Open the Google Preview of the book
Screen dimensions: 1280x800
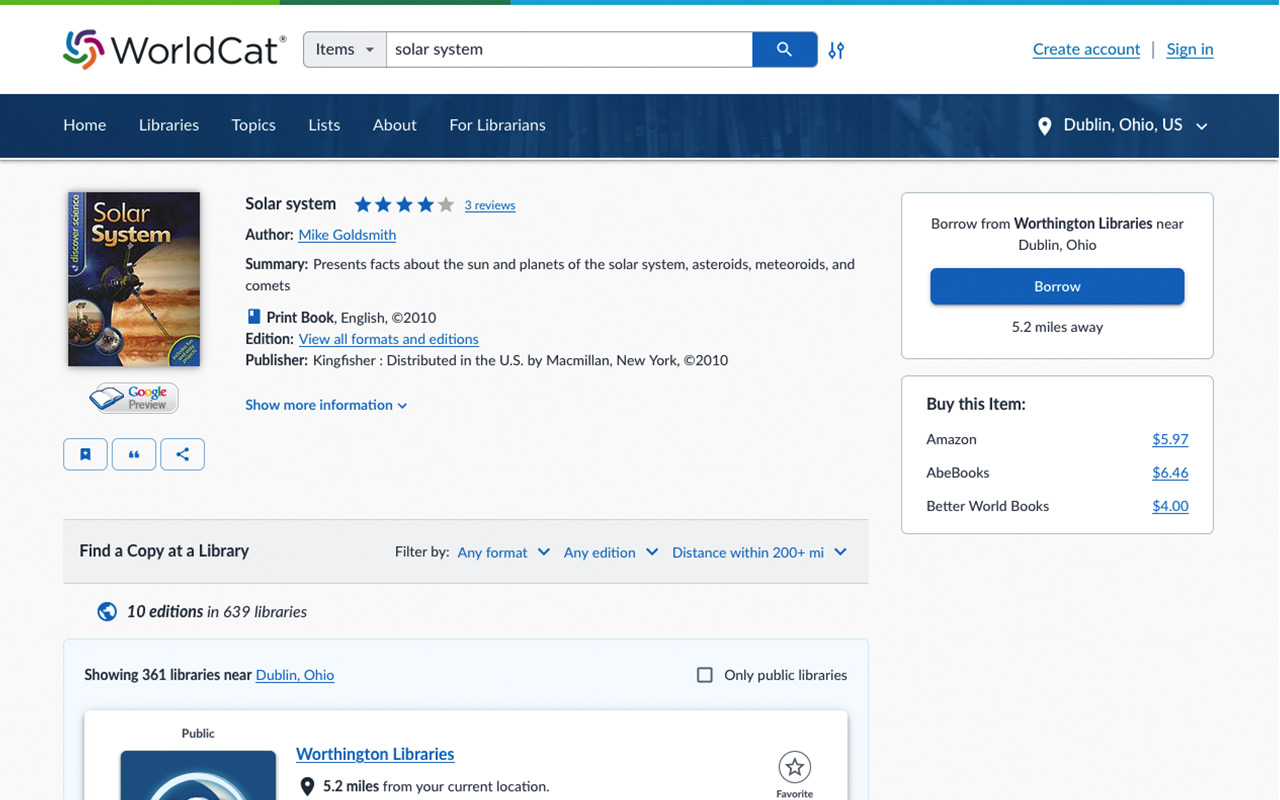[x=132, y=398]
